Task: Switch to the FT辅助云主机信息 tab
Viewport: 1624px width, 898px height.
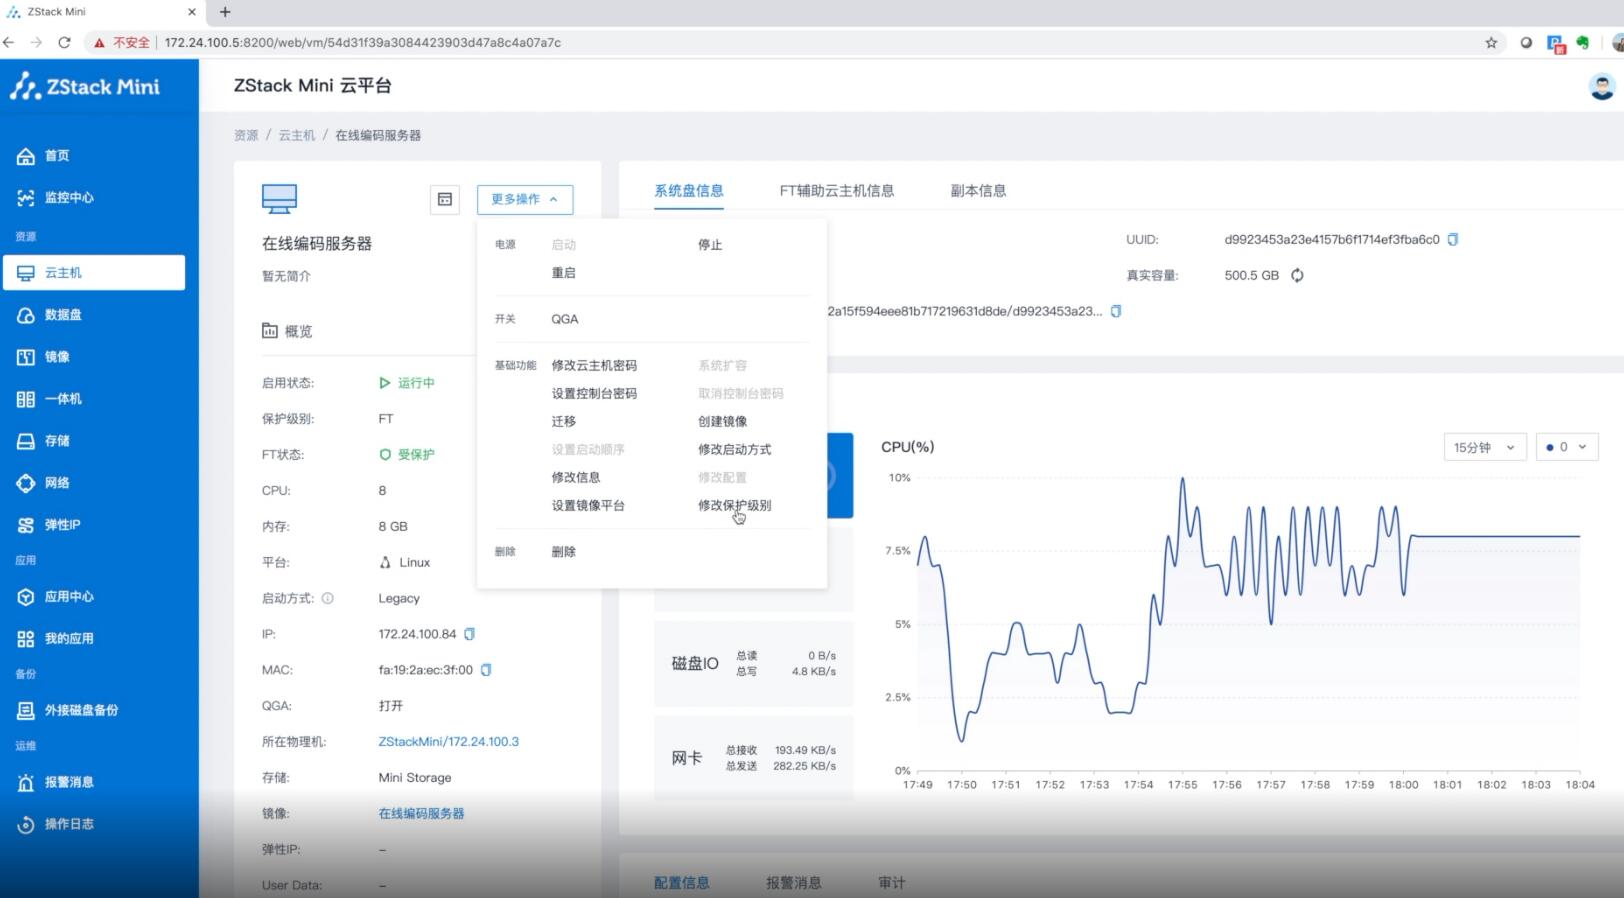Action: point(837,191)
